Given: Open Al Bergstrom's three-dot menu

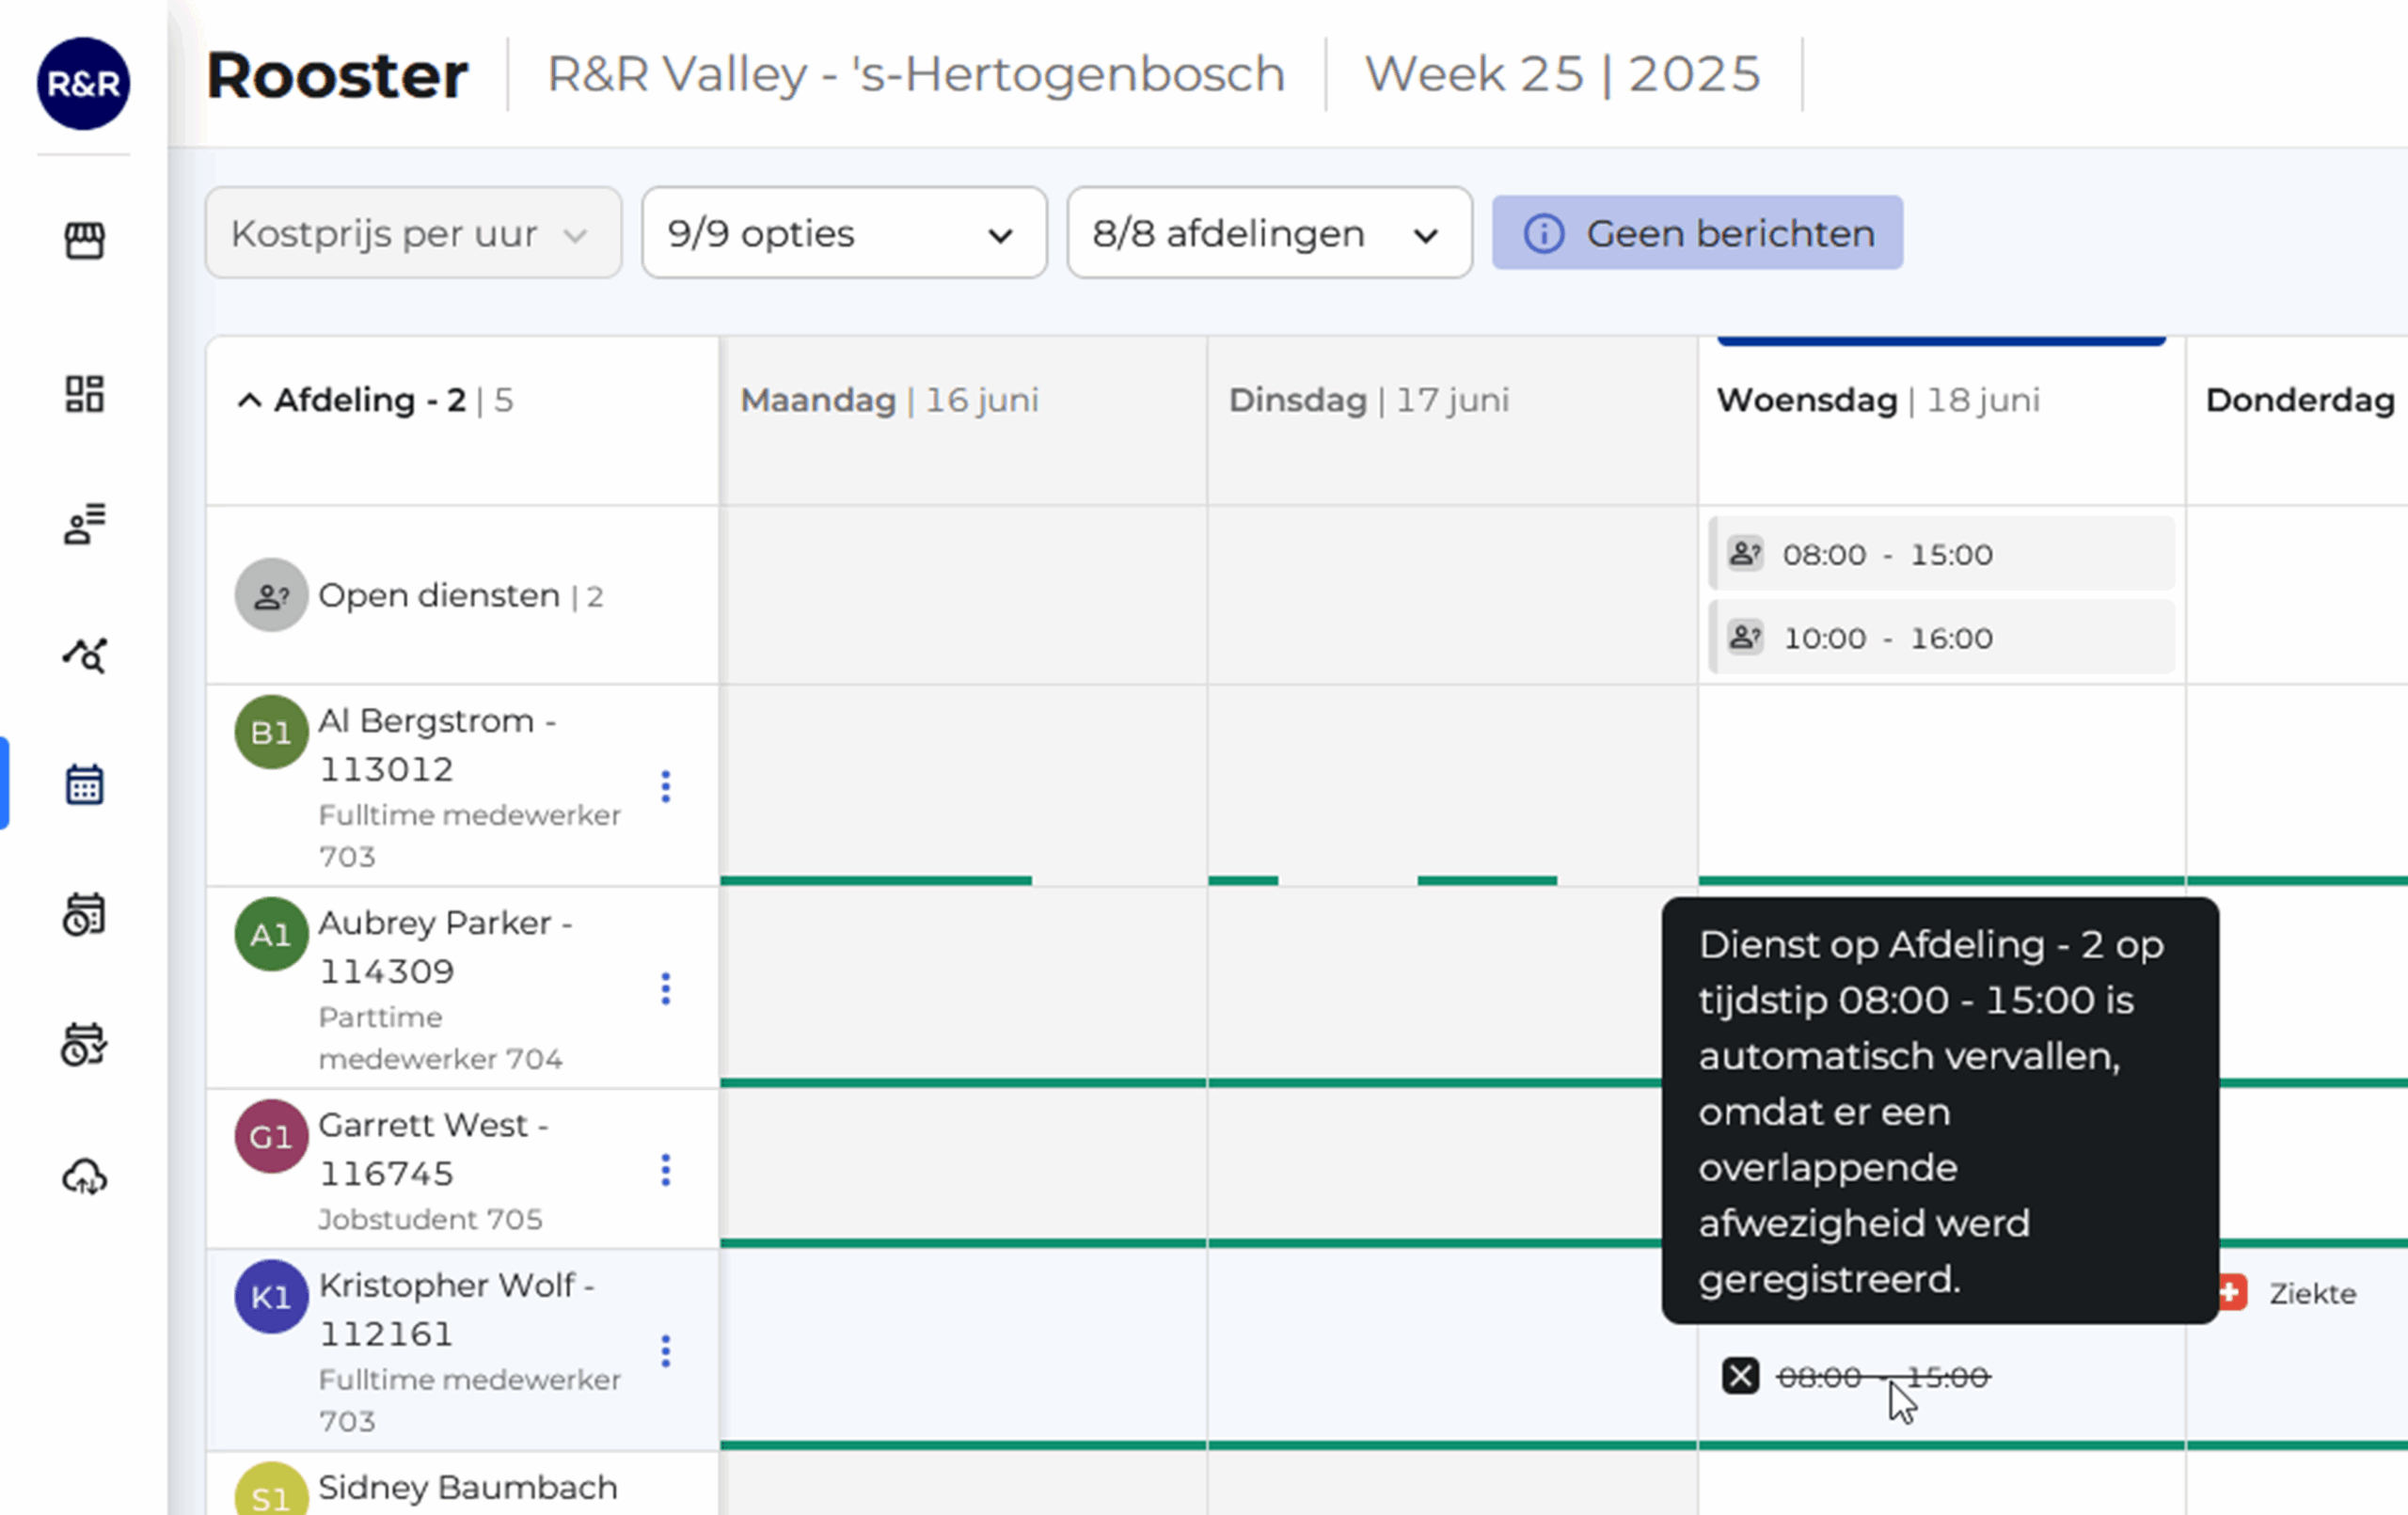Looking at the screenshot, I should click(665, 787).
